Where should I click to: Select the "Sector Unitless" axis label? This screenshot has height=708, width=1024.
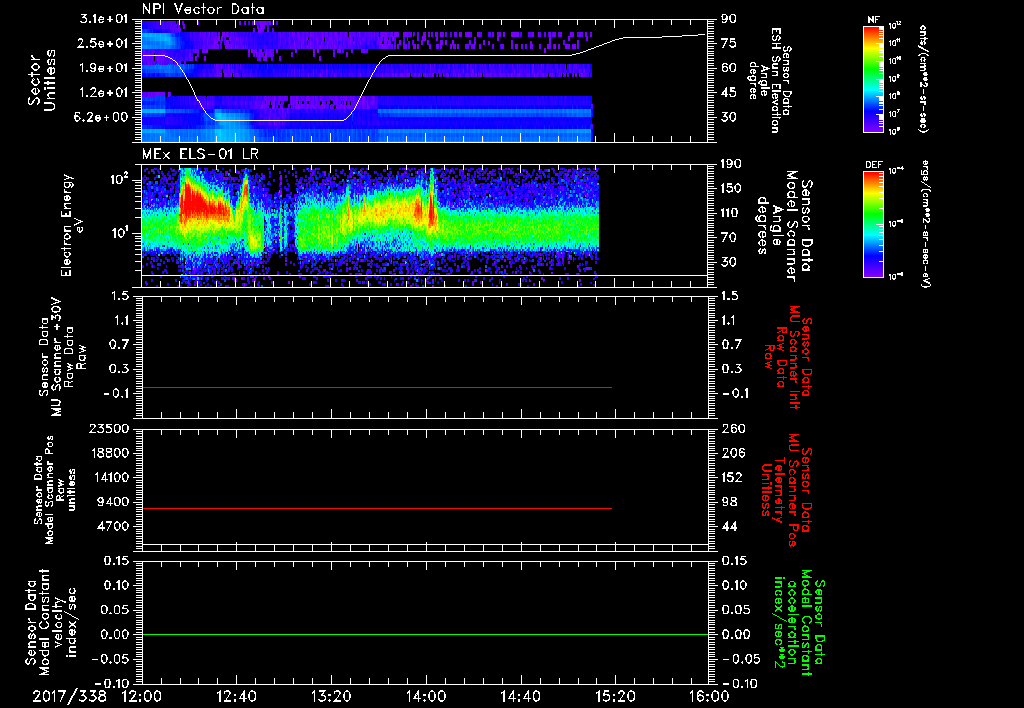click(x=42, y=80)
